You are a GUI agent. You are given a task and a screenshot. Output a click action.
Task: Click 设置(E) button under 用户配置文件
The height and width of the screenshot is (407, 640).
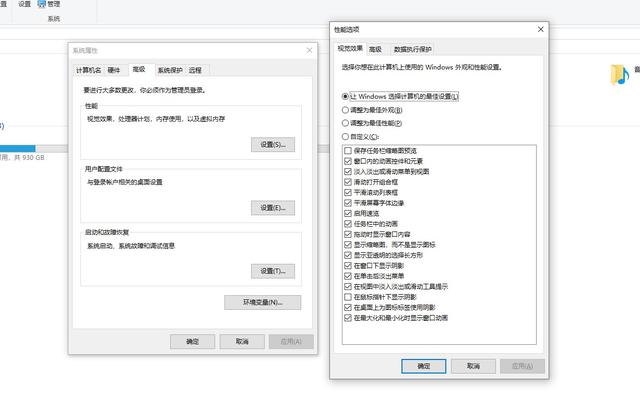tap(273, 208)
